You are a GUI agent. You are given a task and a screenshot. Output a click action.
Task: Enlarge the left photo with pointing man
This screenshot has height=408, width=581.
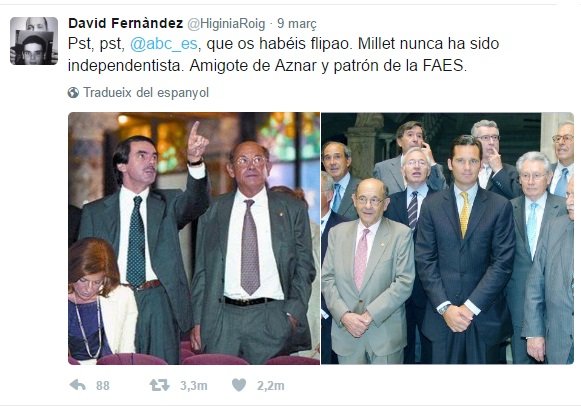[x=194, y=238]
